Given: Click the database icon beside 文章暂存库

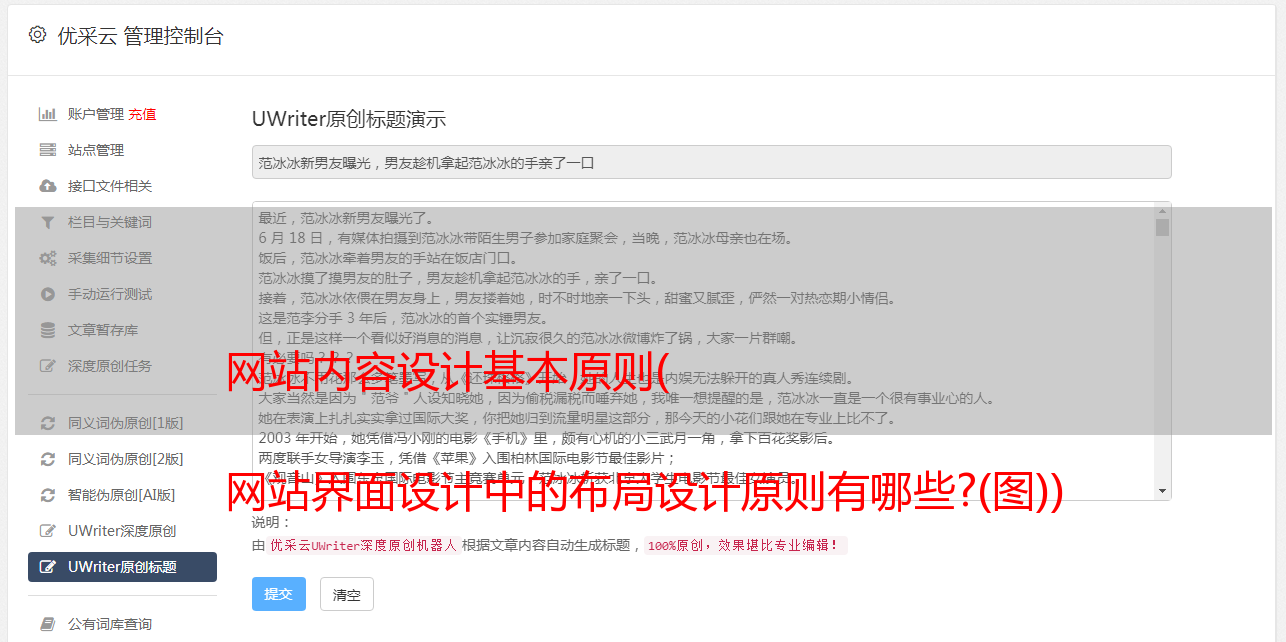Looking at the screenshot, I should 47,330.
